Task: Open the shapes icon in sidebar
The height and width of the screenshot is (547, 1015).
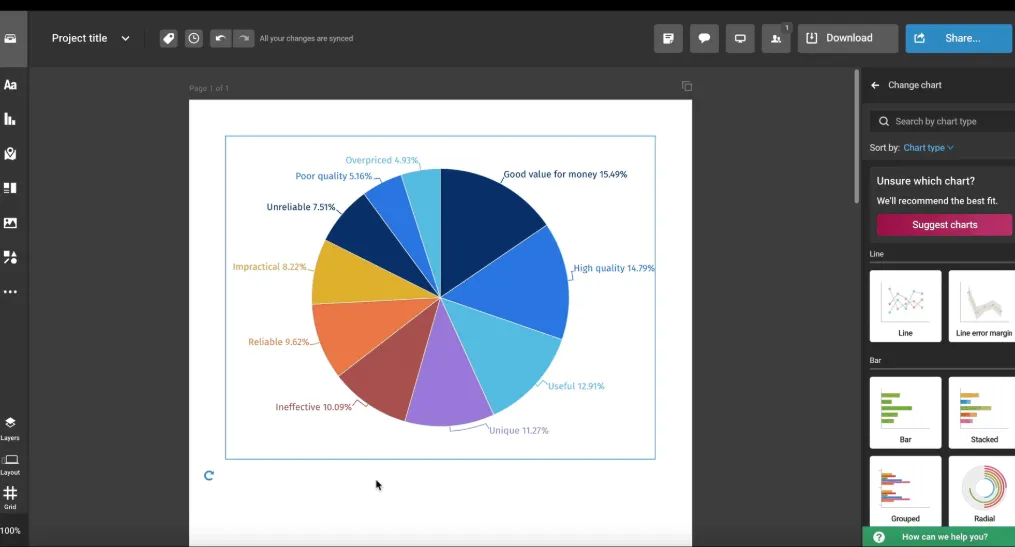Action: [10, 257]
